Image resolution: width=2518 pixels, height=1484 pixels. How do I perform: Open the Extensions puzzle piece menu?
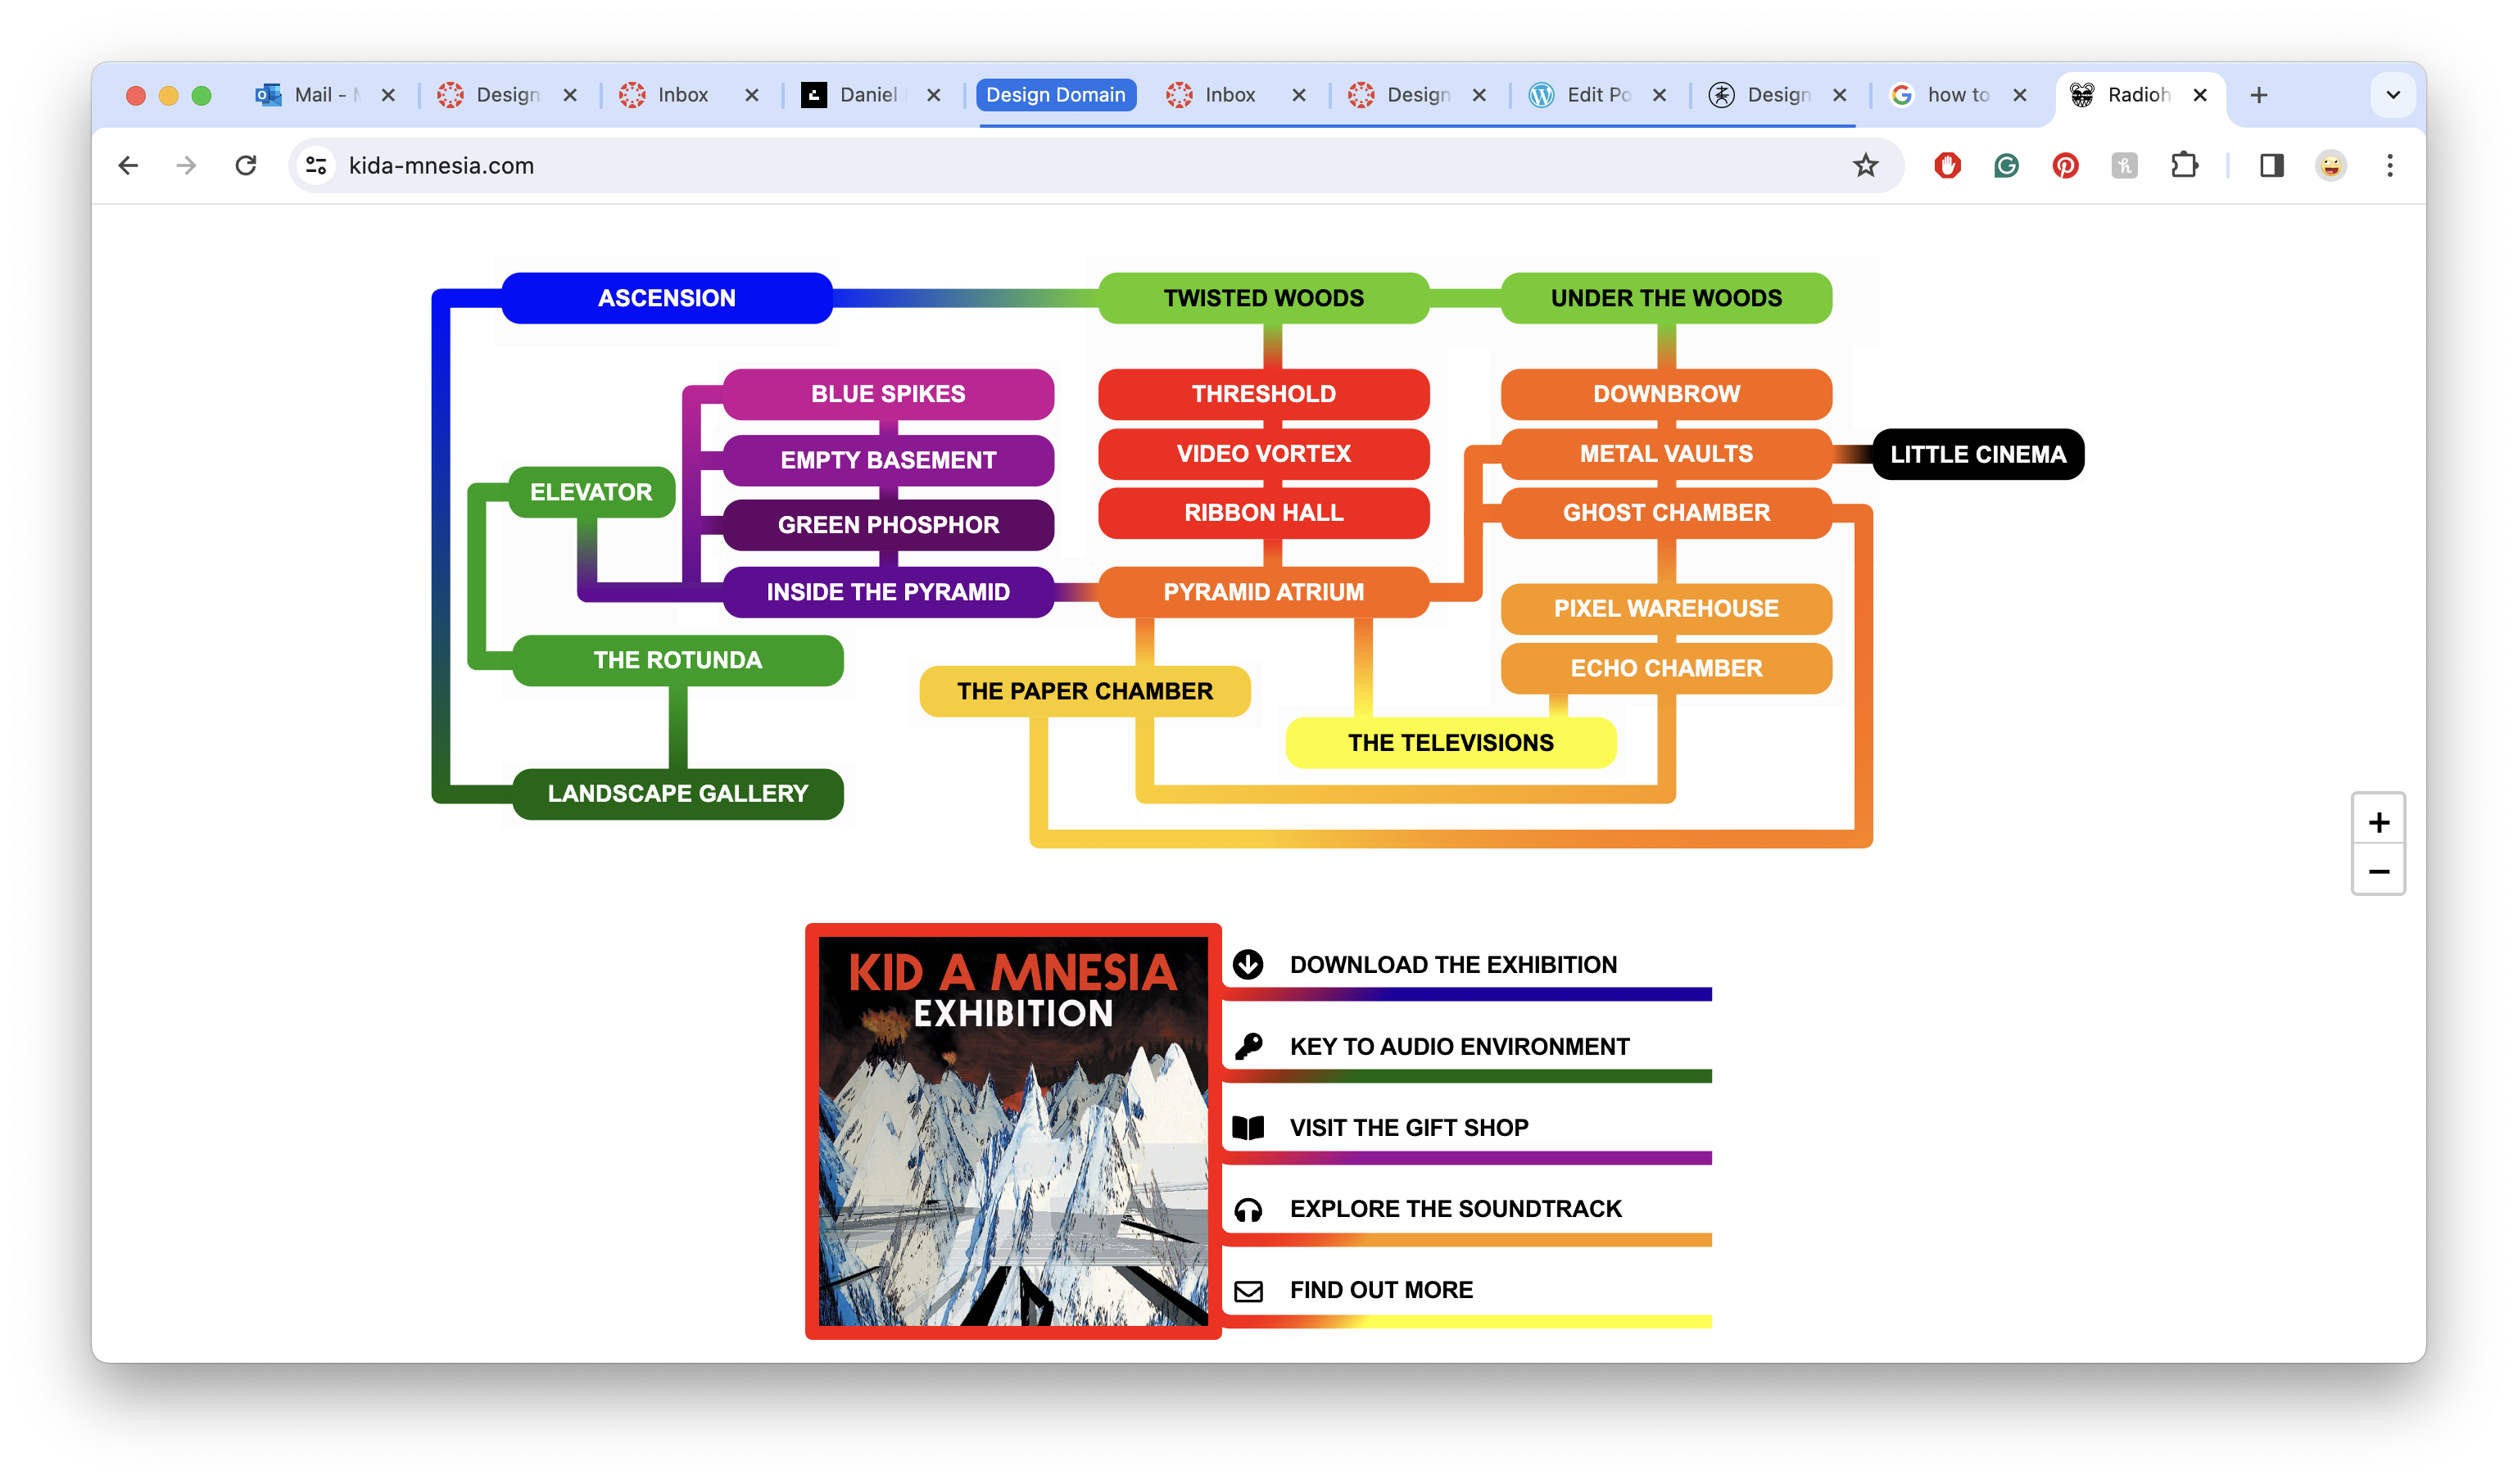tap(2184, 166)
